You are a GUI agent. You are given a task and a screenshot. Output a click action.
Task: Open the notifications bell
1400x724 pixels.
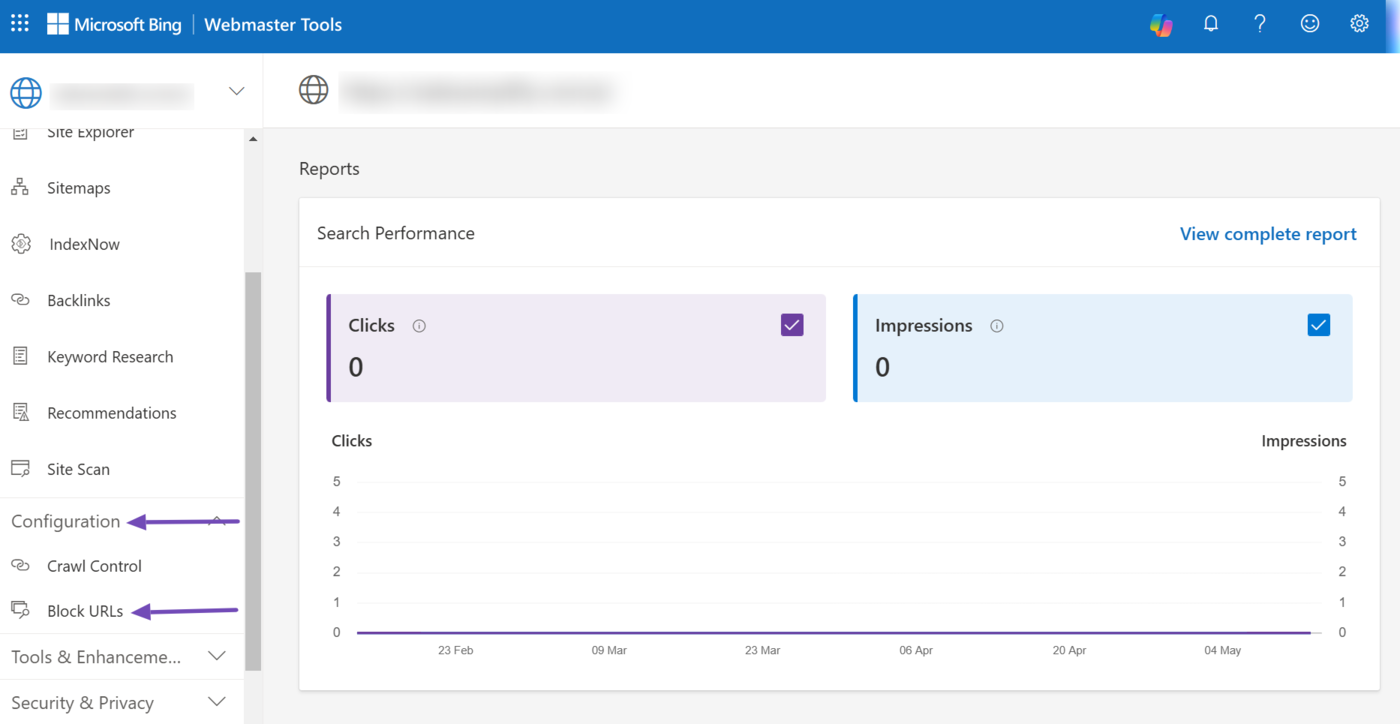(x=1210, y=24)
